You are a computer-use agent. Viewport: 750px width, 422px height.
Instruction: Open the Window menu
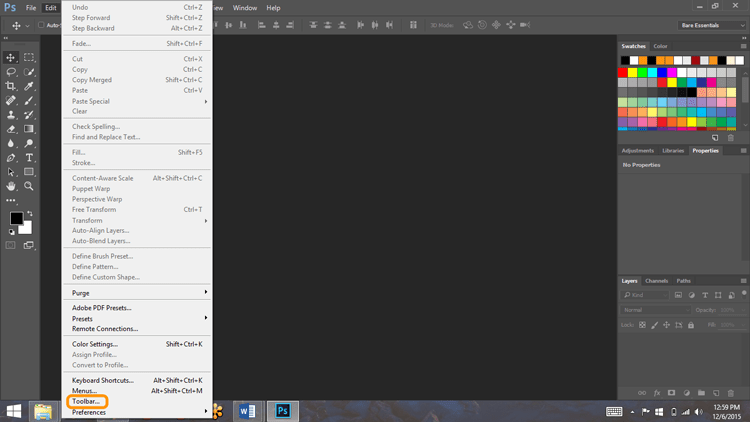pos(244,8)
